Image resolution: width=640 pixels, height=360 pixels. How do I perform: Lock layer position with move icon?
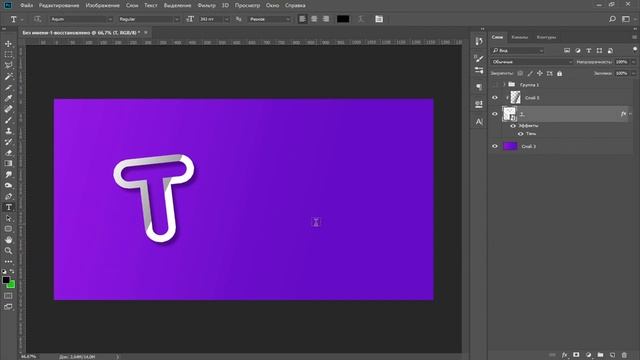tap(540, 73)
